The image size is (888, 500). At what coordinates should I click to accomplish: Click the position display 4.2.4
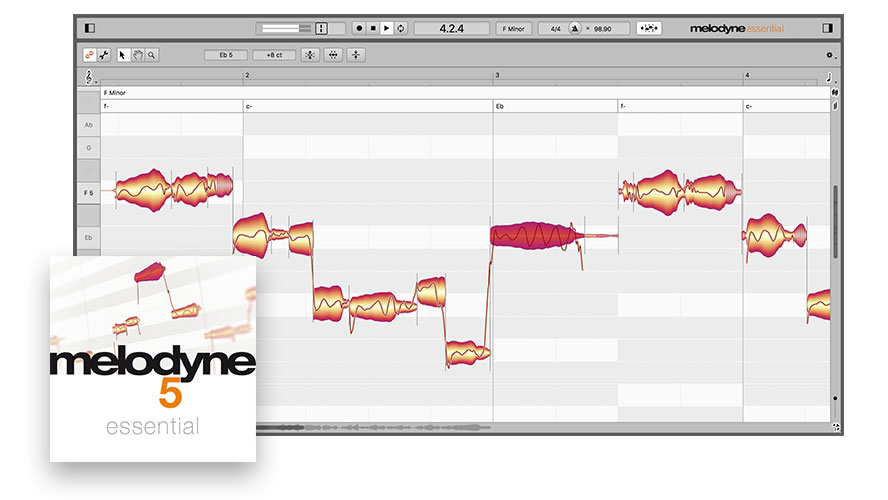coord(451,28)
